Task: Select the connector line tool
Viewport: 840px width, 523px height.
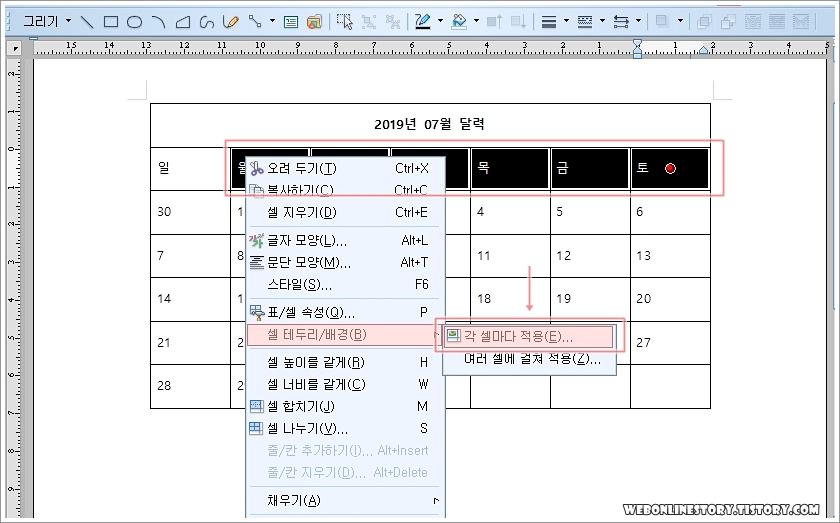Action: (255, 22)
